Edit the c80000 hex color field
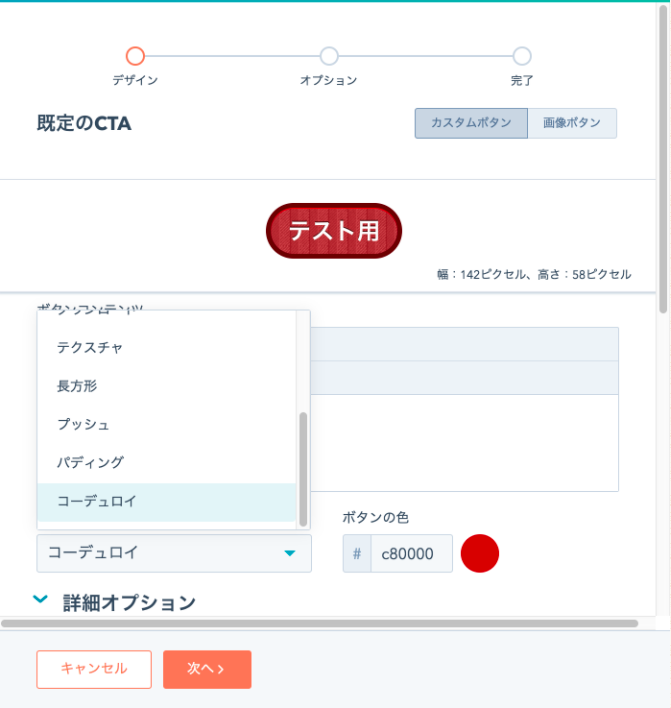 click(410, 554)
